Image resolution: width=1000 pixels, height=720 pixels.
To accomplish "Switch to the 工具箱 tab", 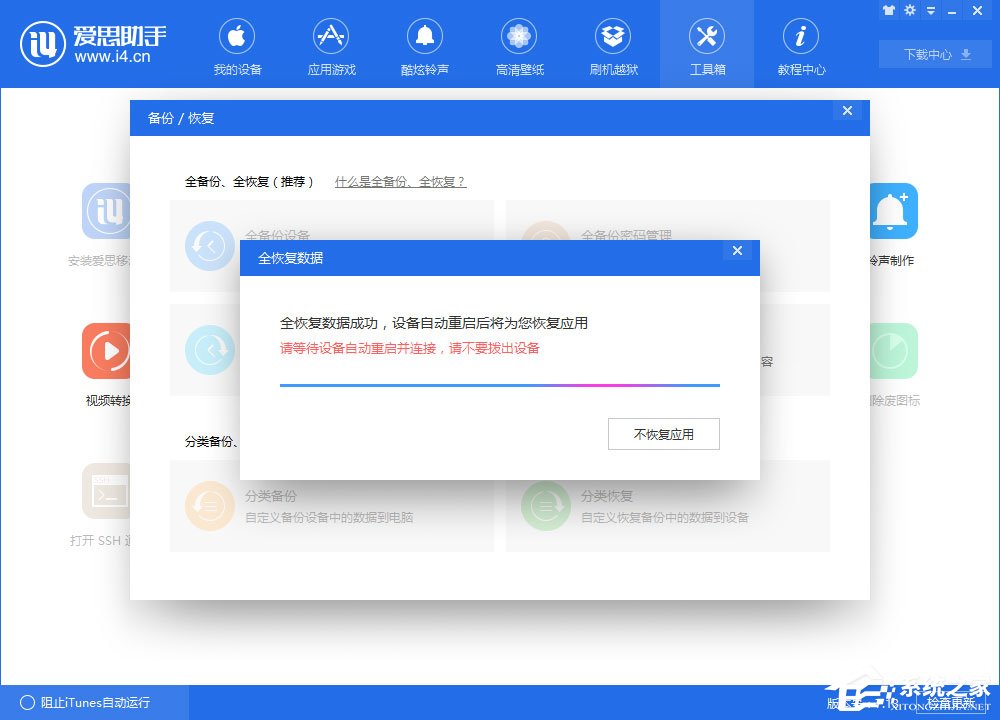I will click(x=707, y=36).
